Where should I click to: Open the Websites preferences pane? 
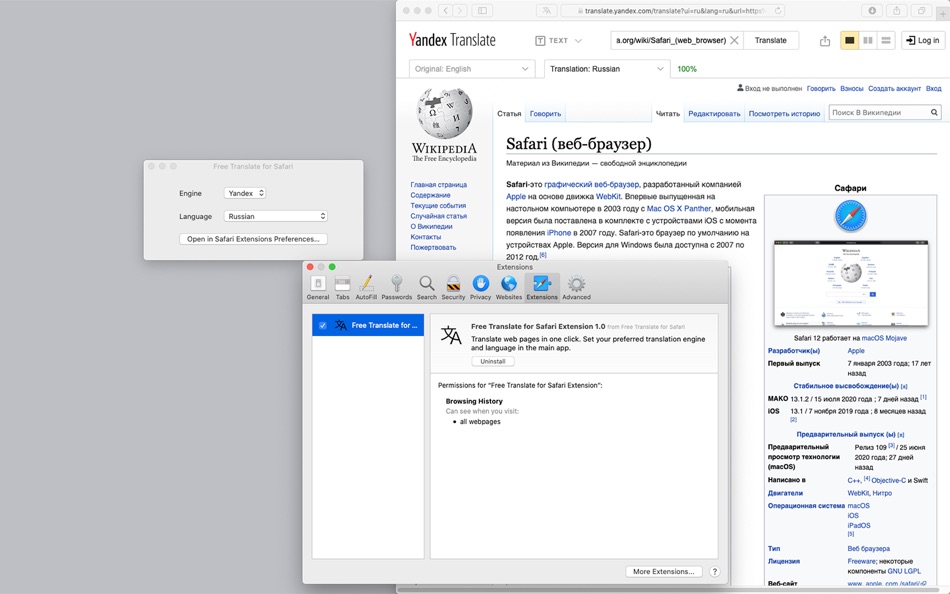[509, 287]
